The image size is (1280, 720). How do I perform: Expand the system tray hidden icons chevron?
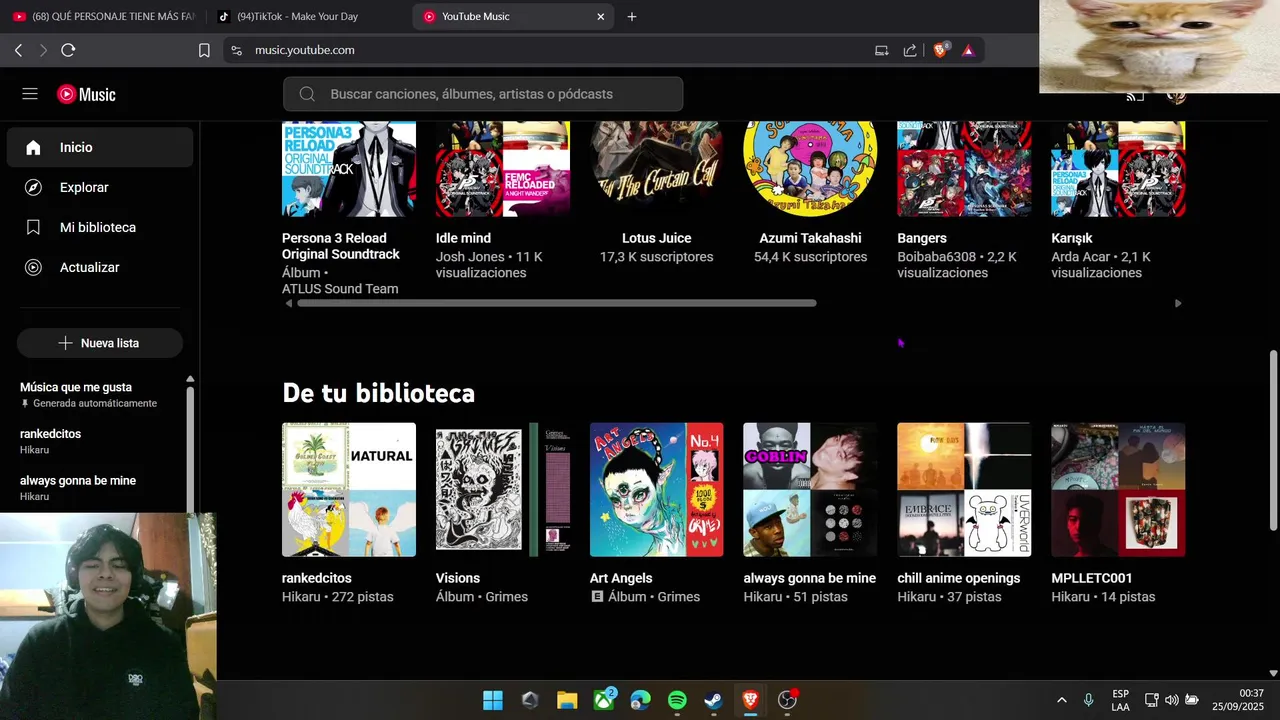click(1061, 700)
